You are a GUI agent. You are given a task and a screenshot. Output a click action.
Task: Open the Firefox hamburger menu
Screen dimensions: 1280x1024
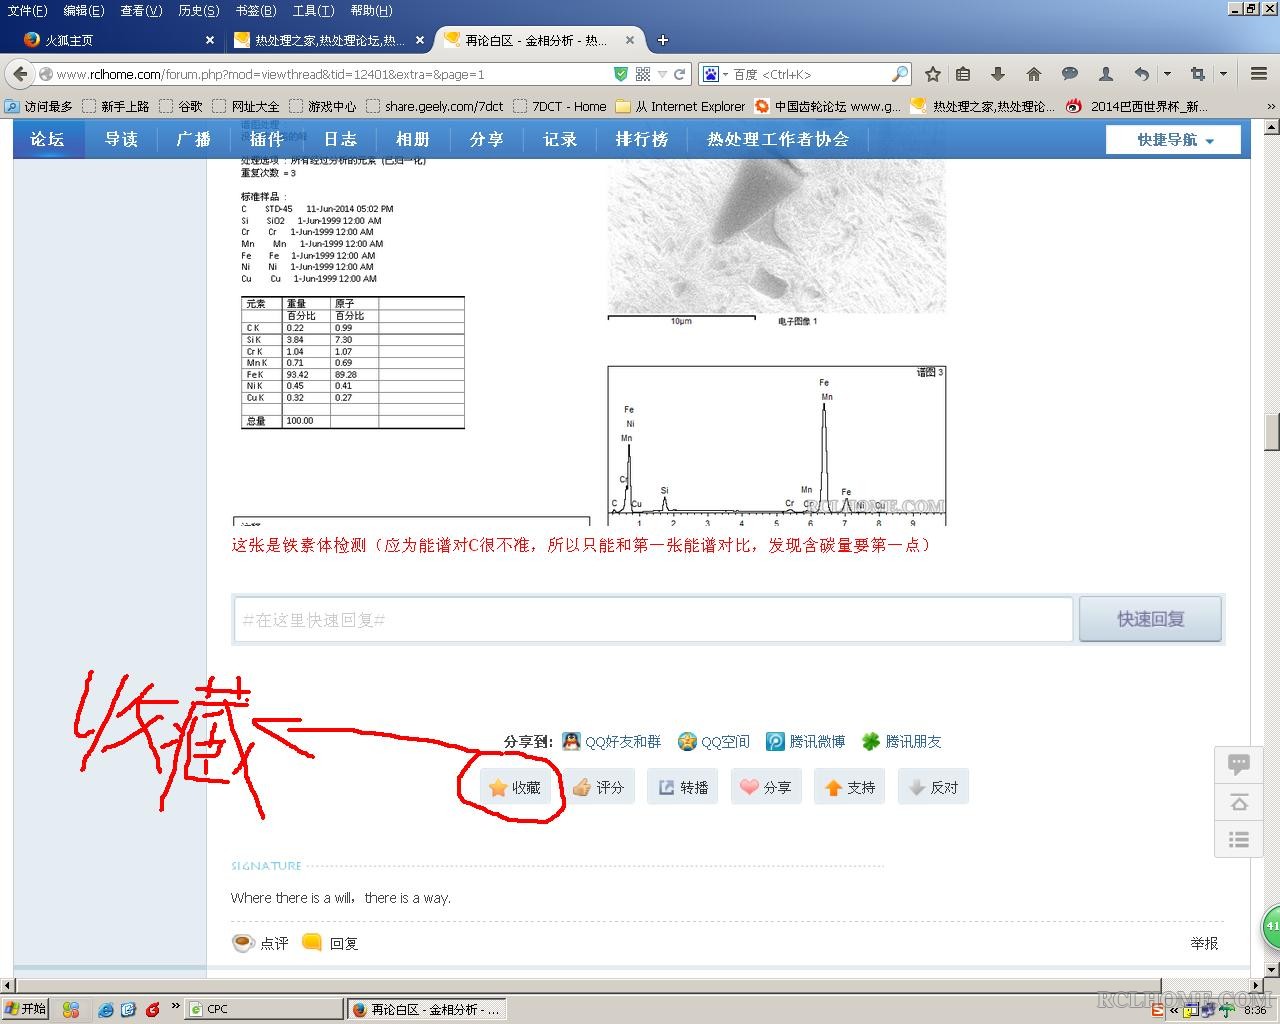(x=1259, y=74)
